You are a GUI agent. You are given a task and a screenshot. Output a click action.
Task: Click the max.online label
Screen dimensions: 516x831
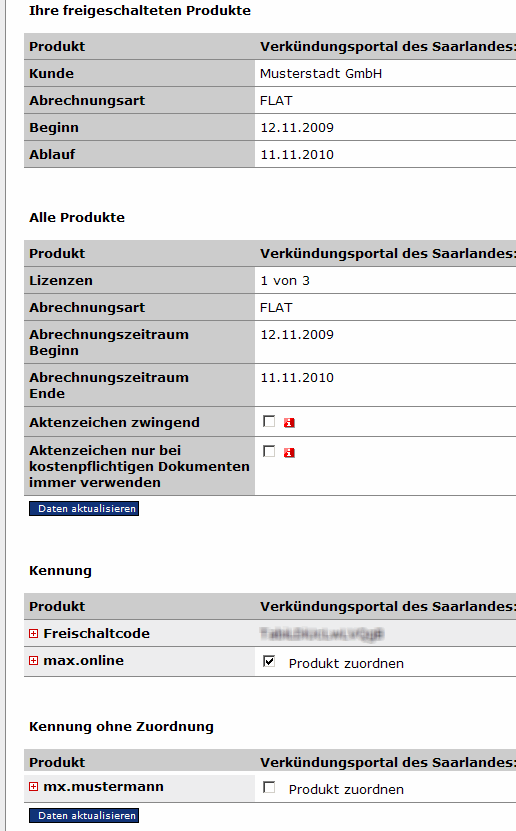point(84,660)
